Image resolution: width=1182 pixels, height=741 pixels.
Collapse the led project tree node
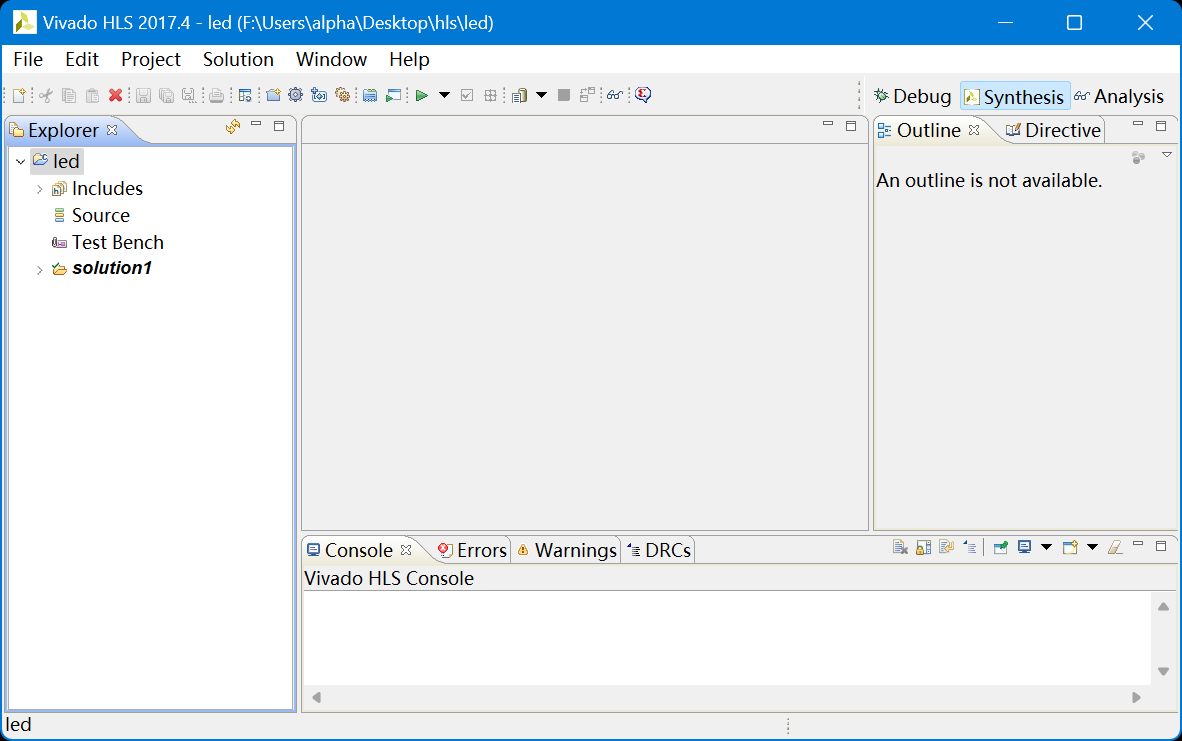pyautogui.click(x=21, y=162)
